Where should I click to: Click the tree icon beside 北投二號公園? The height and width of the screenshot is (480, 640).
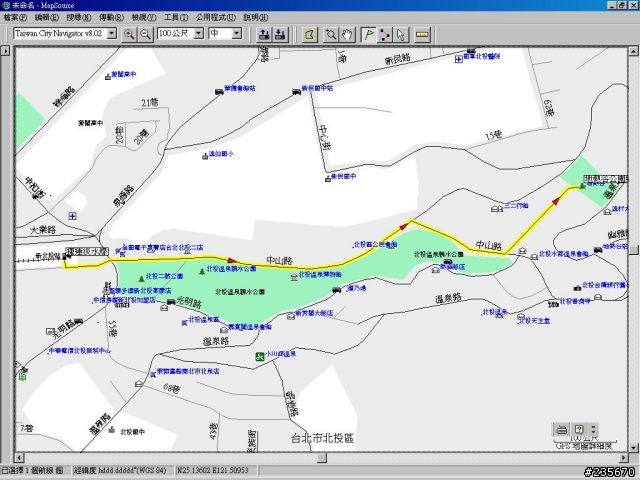pyautogui.click(x=141, y=279)
